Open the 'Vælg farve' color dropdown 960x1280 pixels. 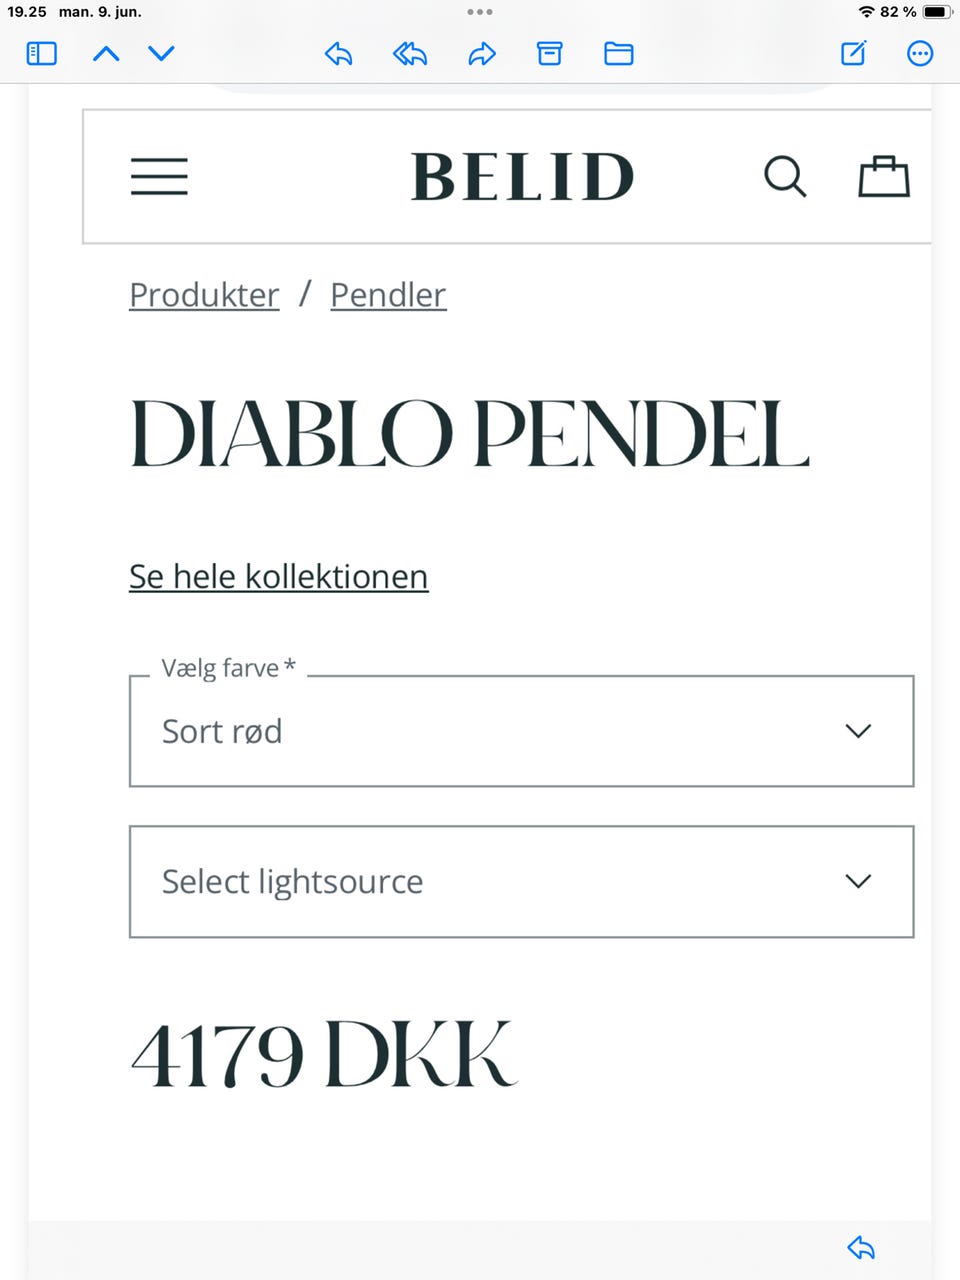tap(858, 731)
